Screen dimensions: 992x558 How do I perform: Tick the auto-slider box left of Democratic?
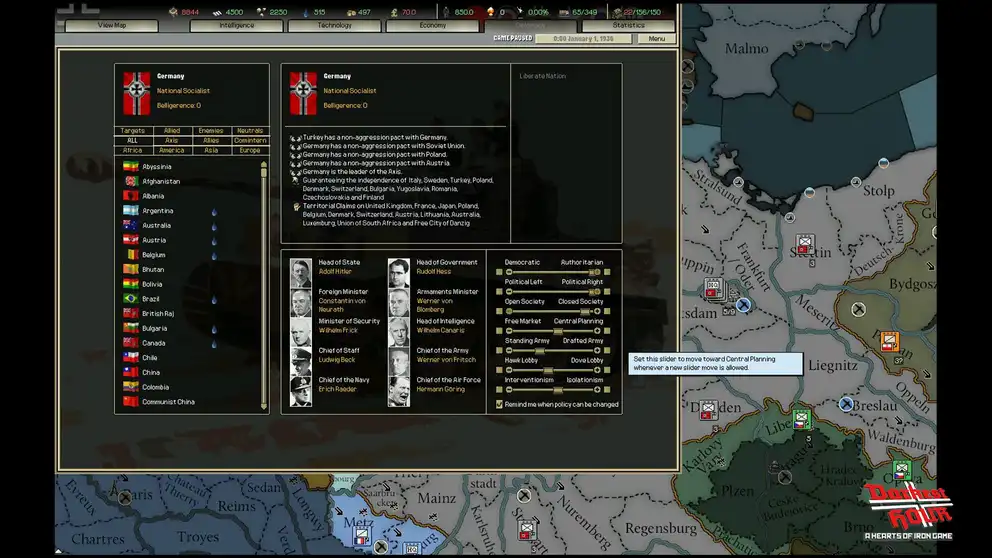point(498,272)
